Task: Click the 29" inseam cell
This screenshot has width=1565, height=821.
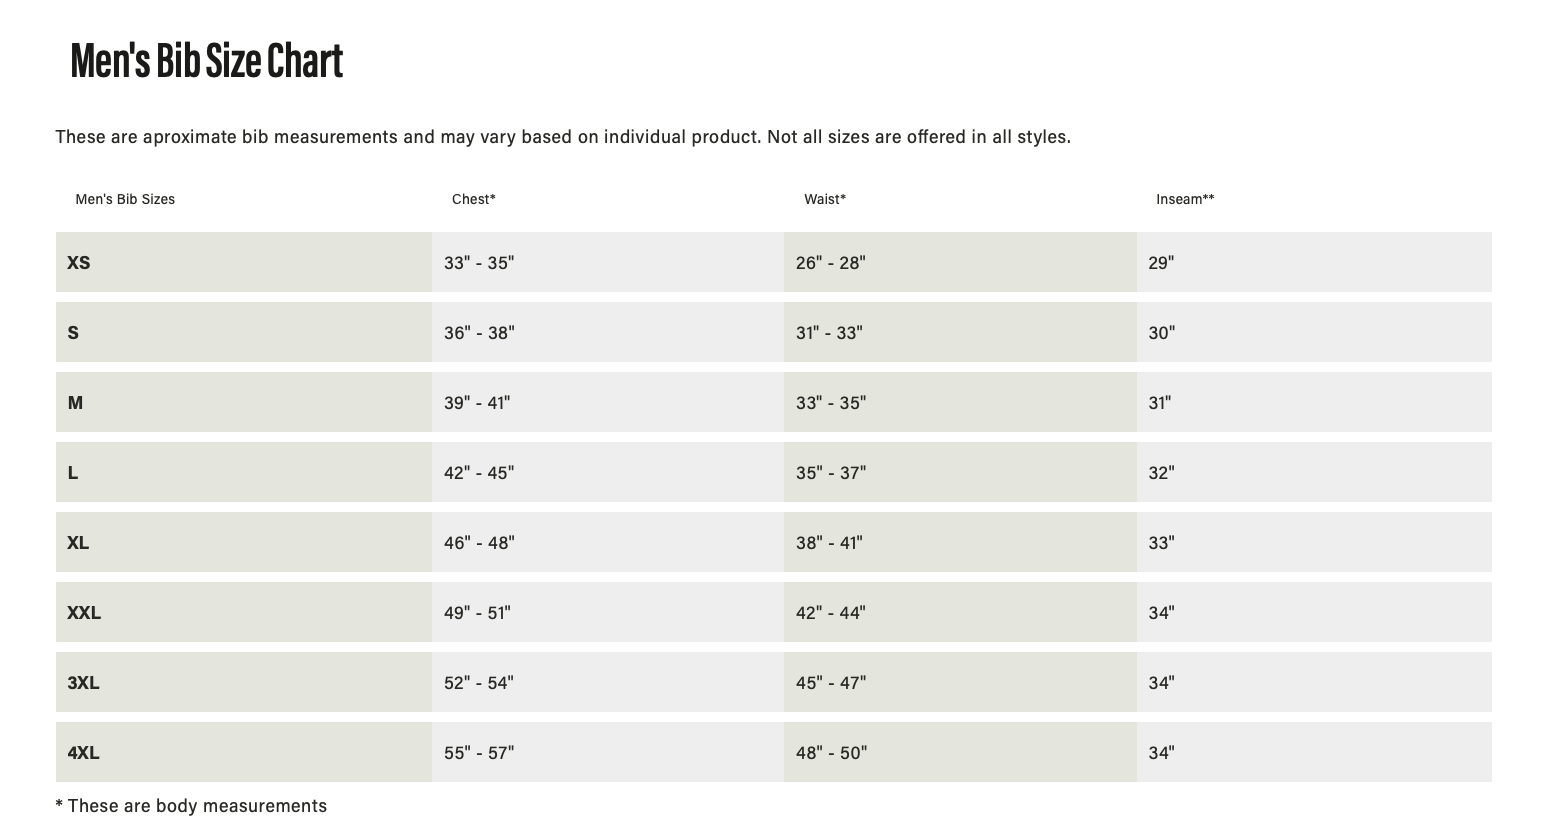Action: pos(1161,263)
